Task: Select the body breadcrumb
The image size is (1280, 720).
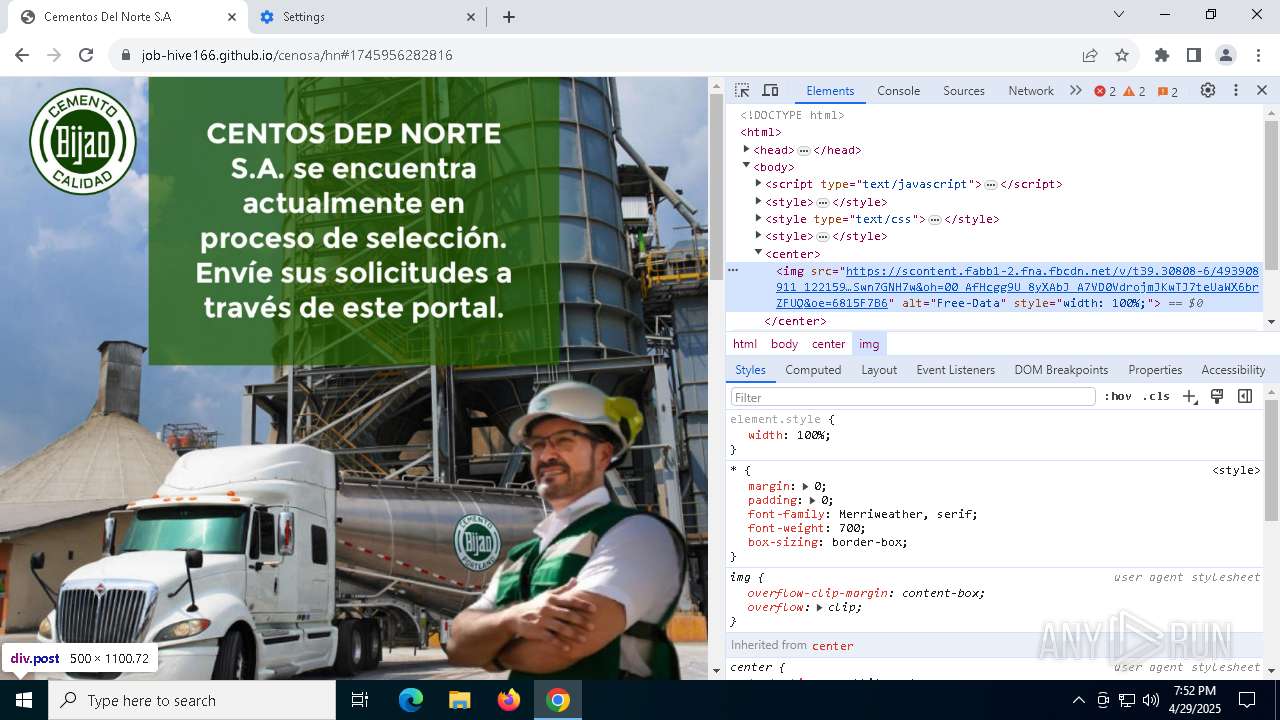Action: coord(784,343)
